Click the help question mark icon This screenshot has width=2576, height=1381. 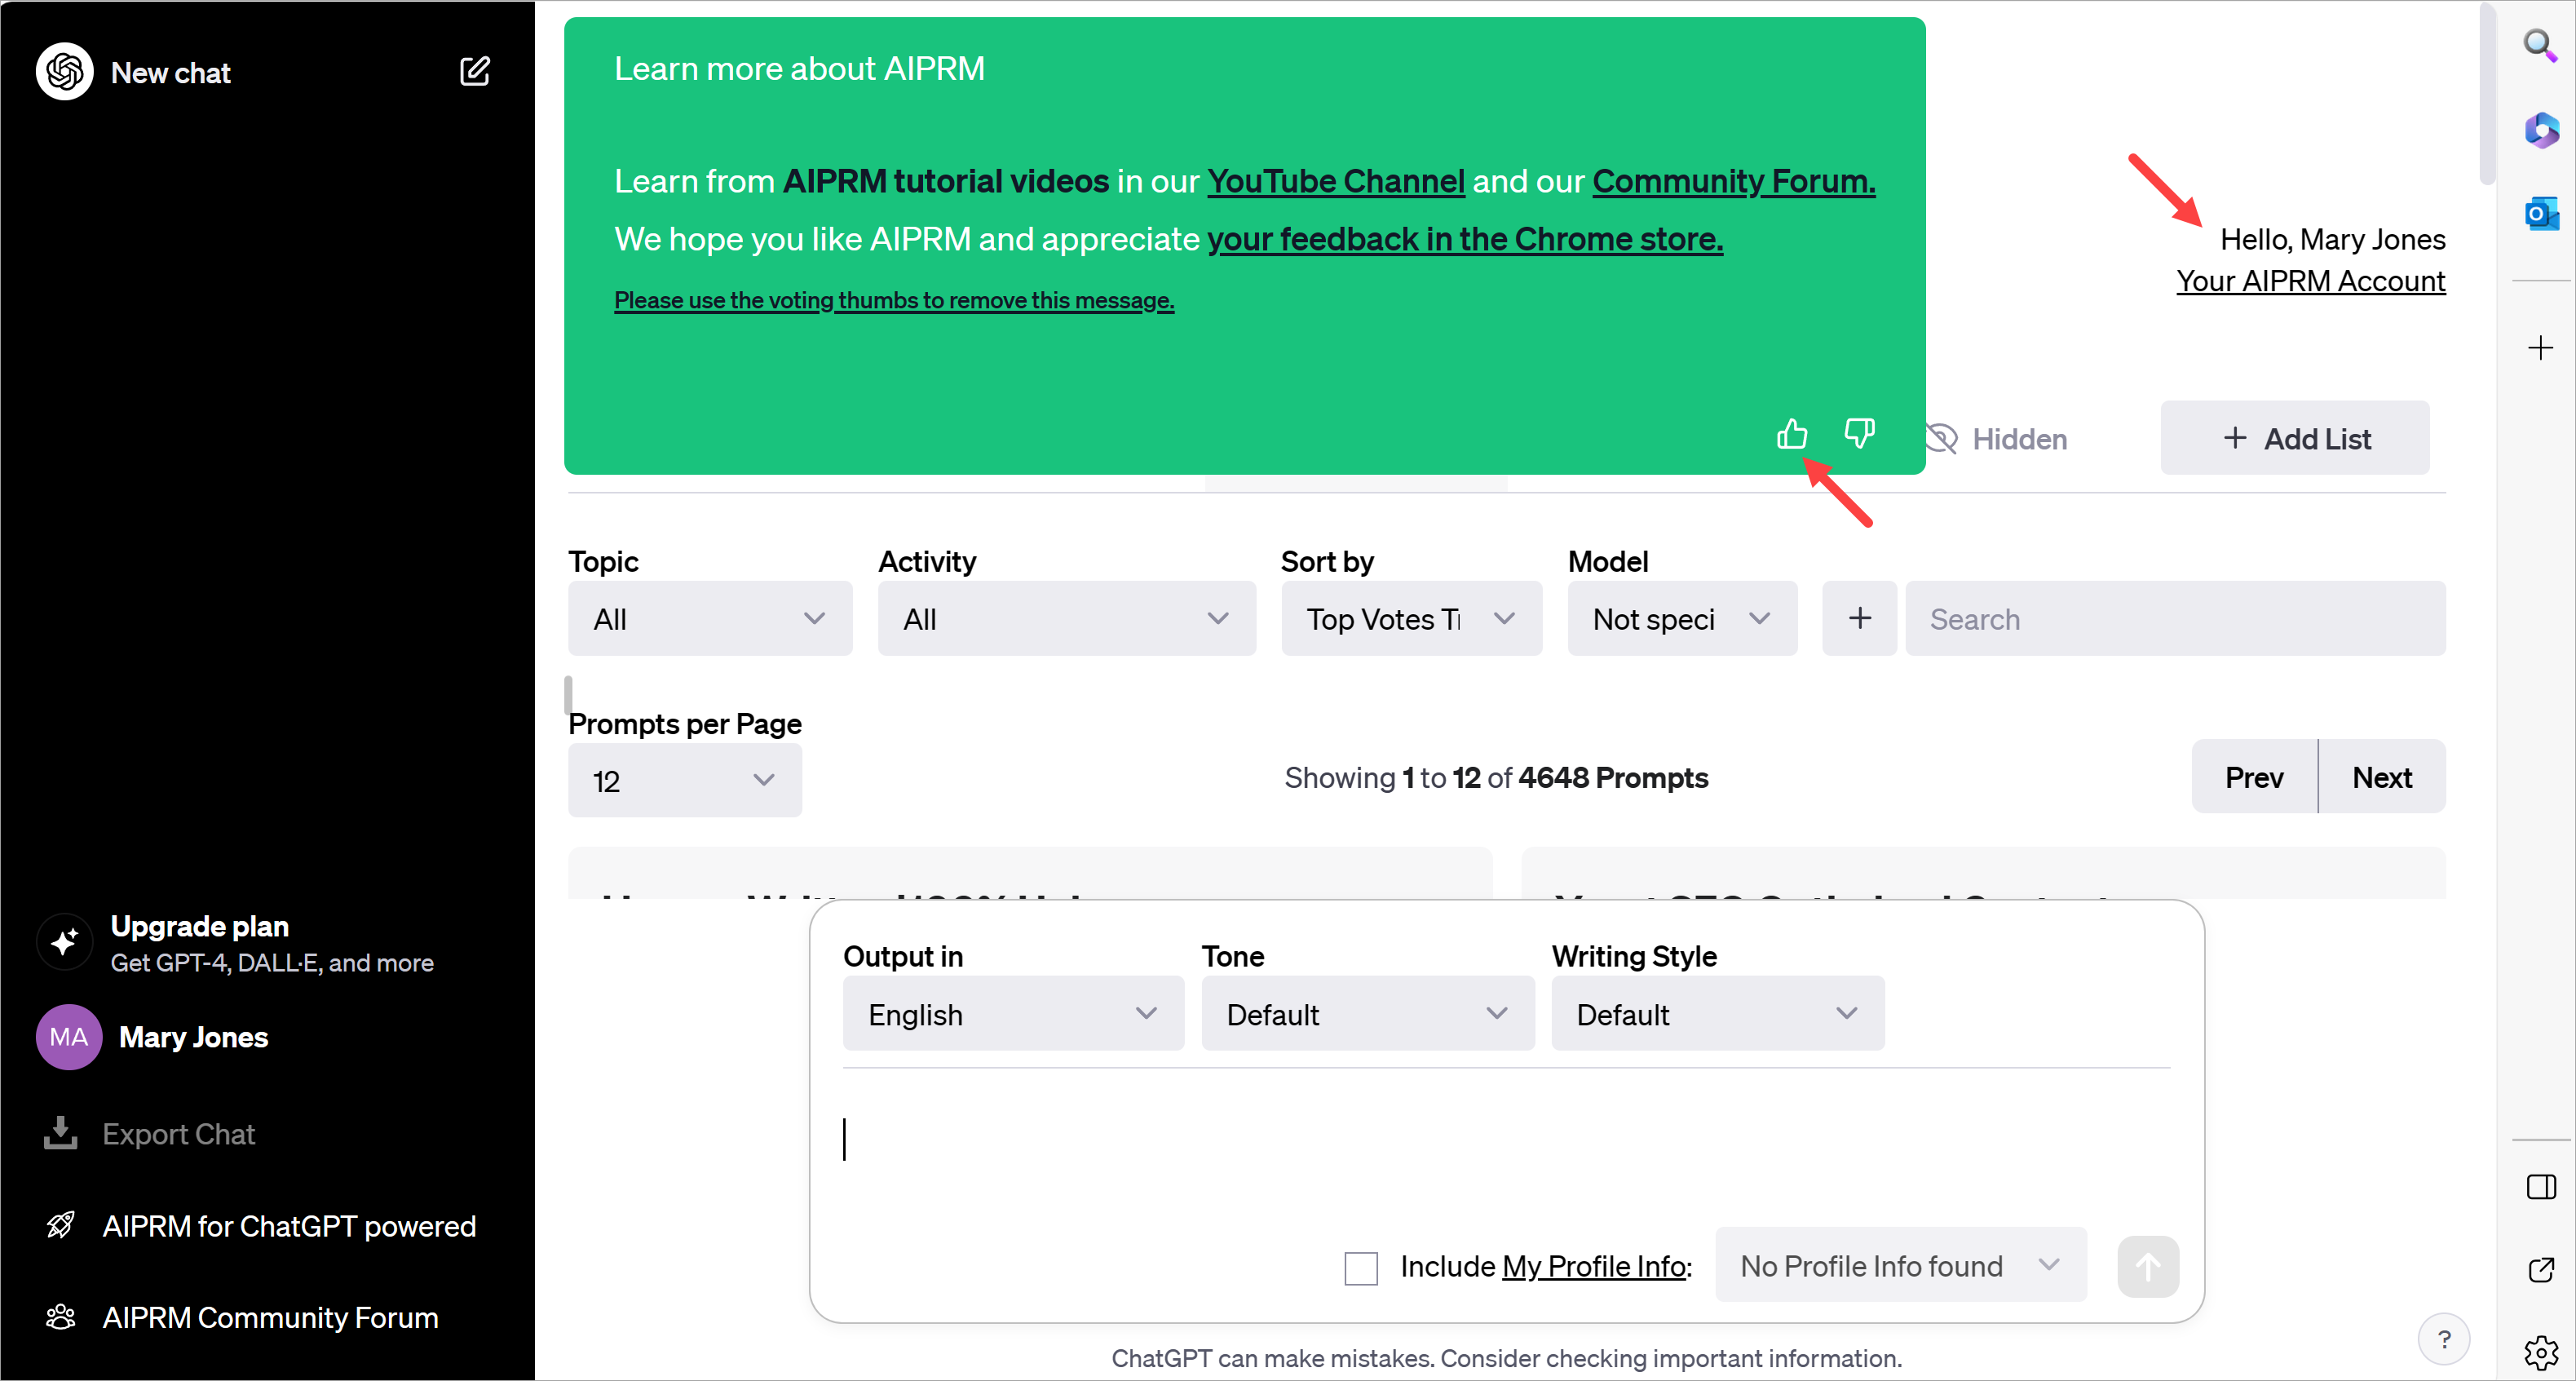(x=2445, y=1339)
